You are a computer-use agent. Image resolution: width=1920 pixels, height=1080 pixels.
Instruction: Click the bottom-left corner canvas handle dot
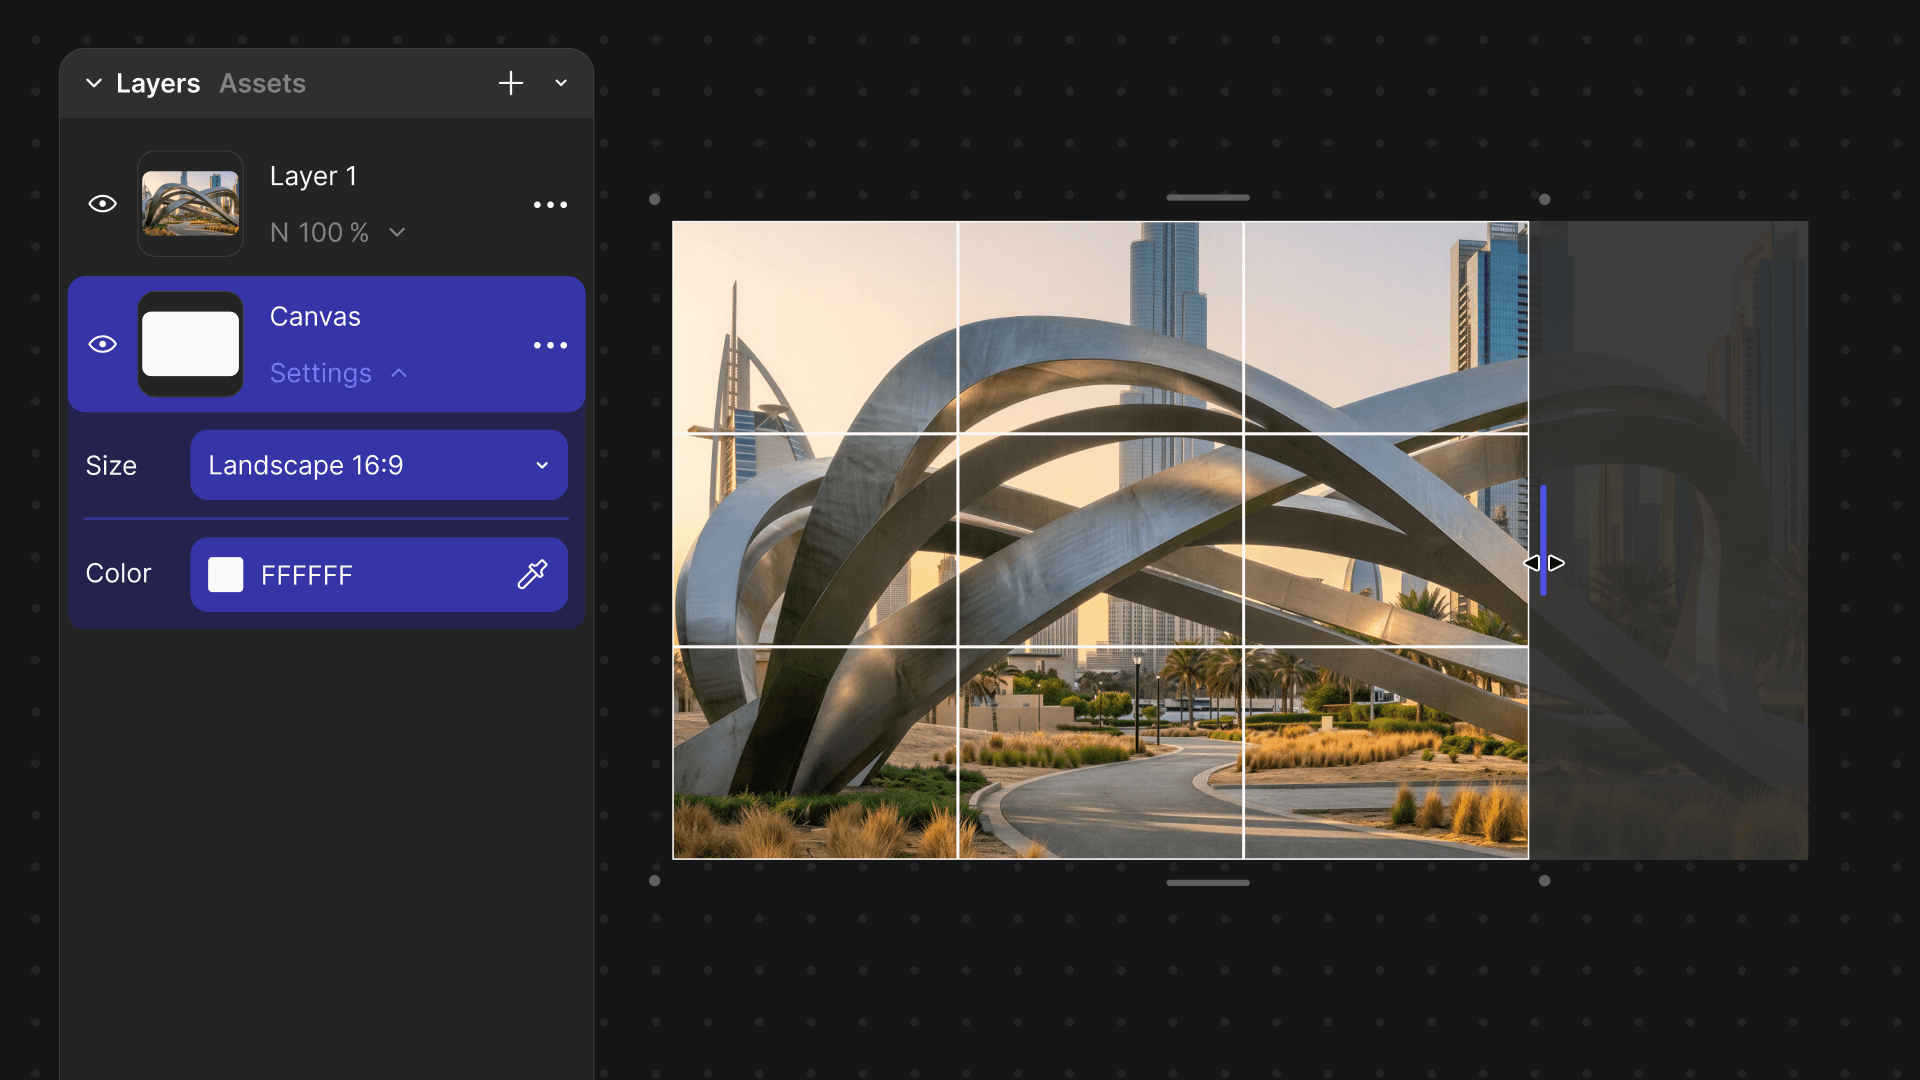[x=655, y=881]
